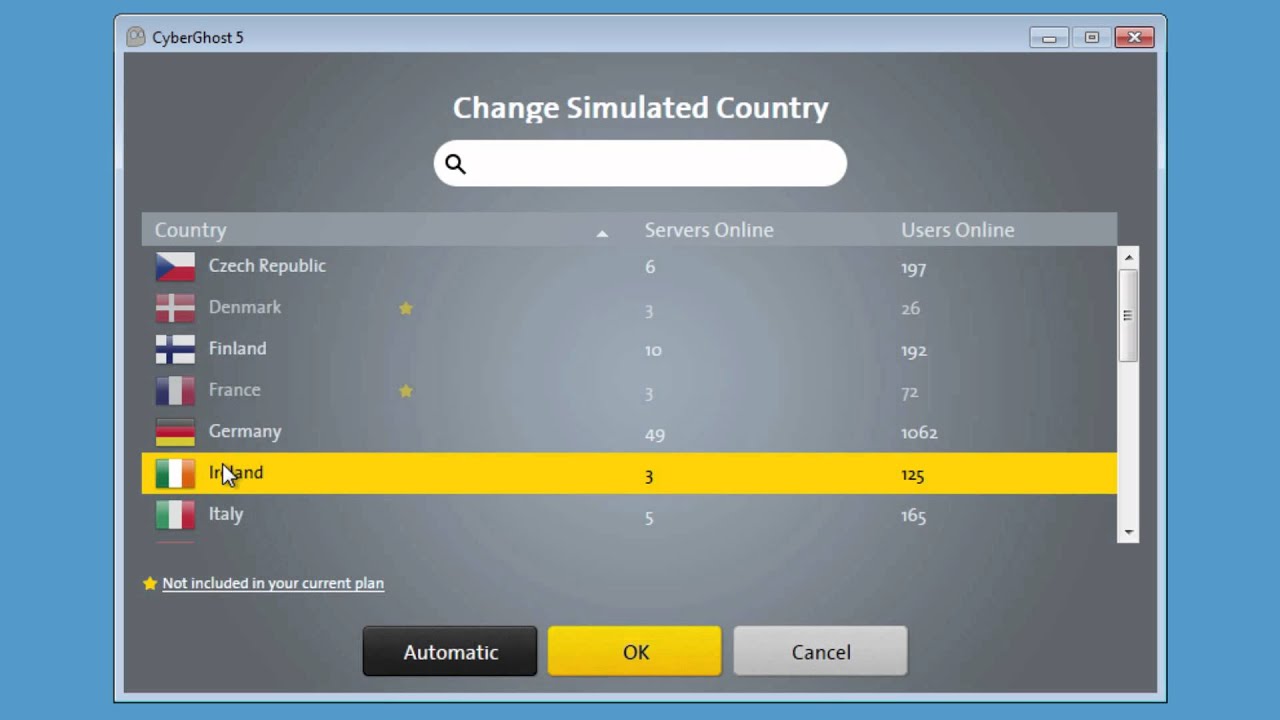The image size is (1280, 720).
Task: Click the Ireland flag icon
Action: click(175, 473)
